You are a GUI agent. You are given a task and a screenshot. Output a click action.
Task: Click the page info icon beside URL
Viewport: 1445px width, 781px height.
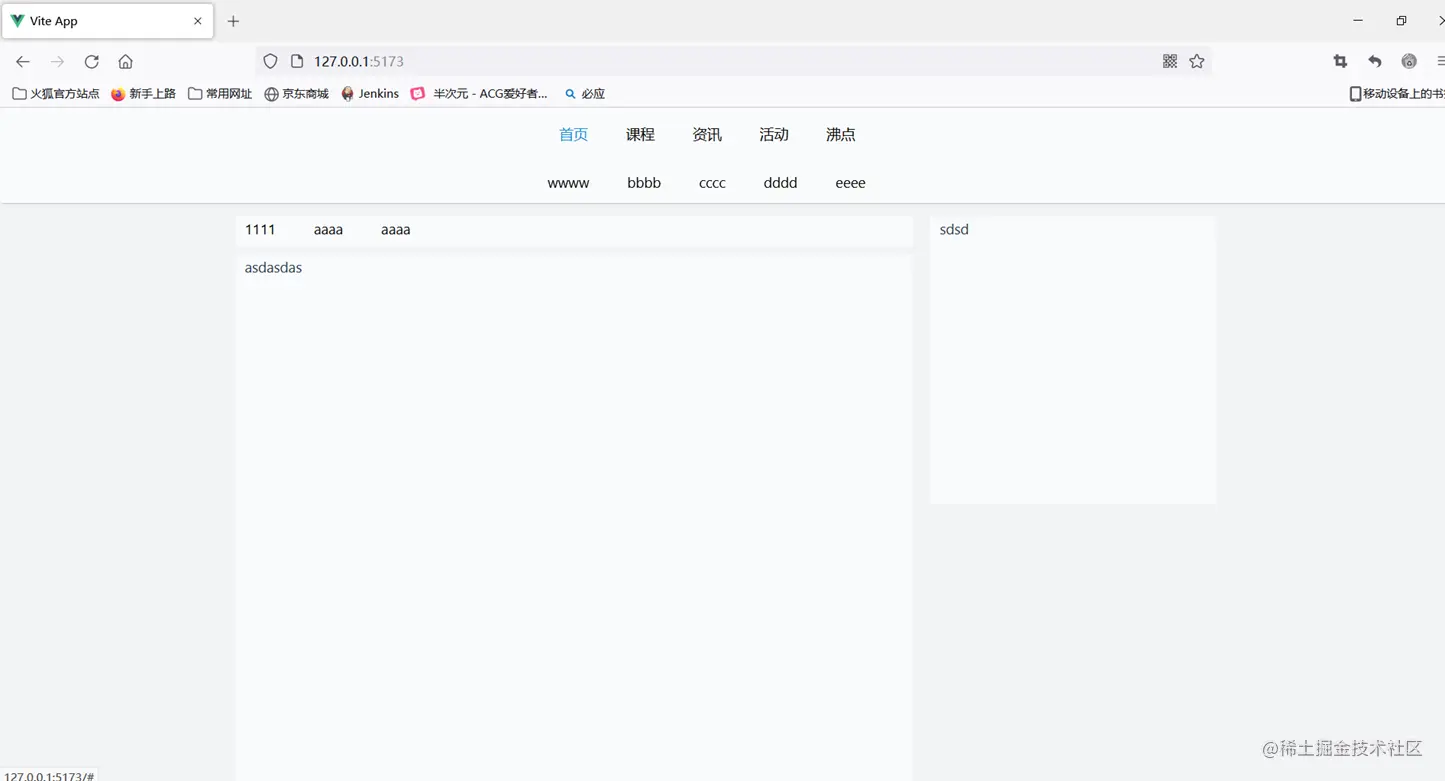[297, 61]
